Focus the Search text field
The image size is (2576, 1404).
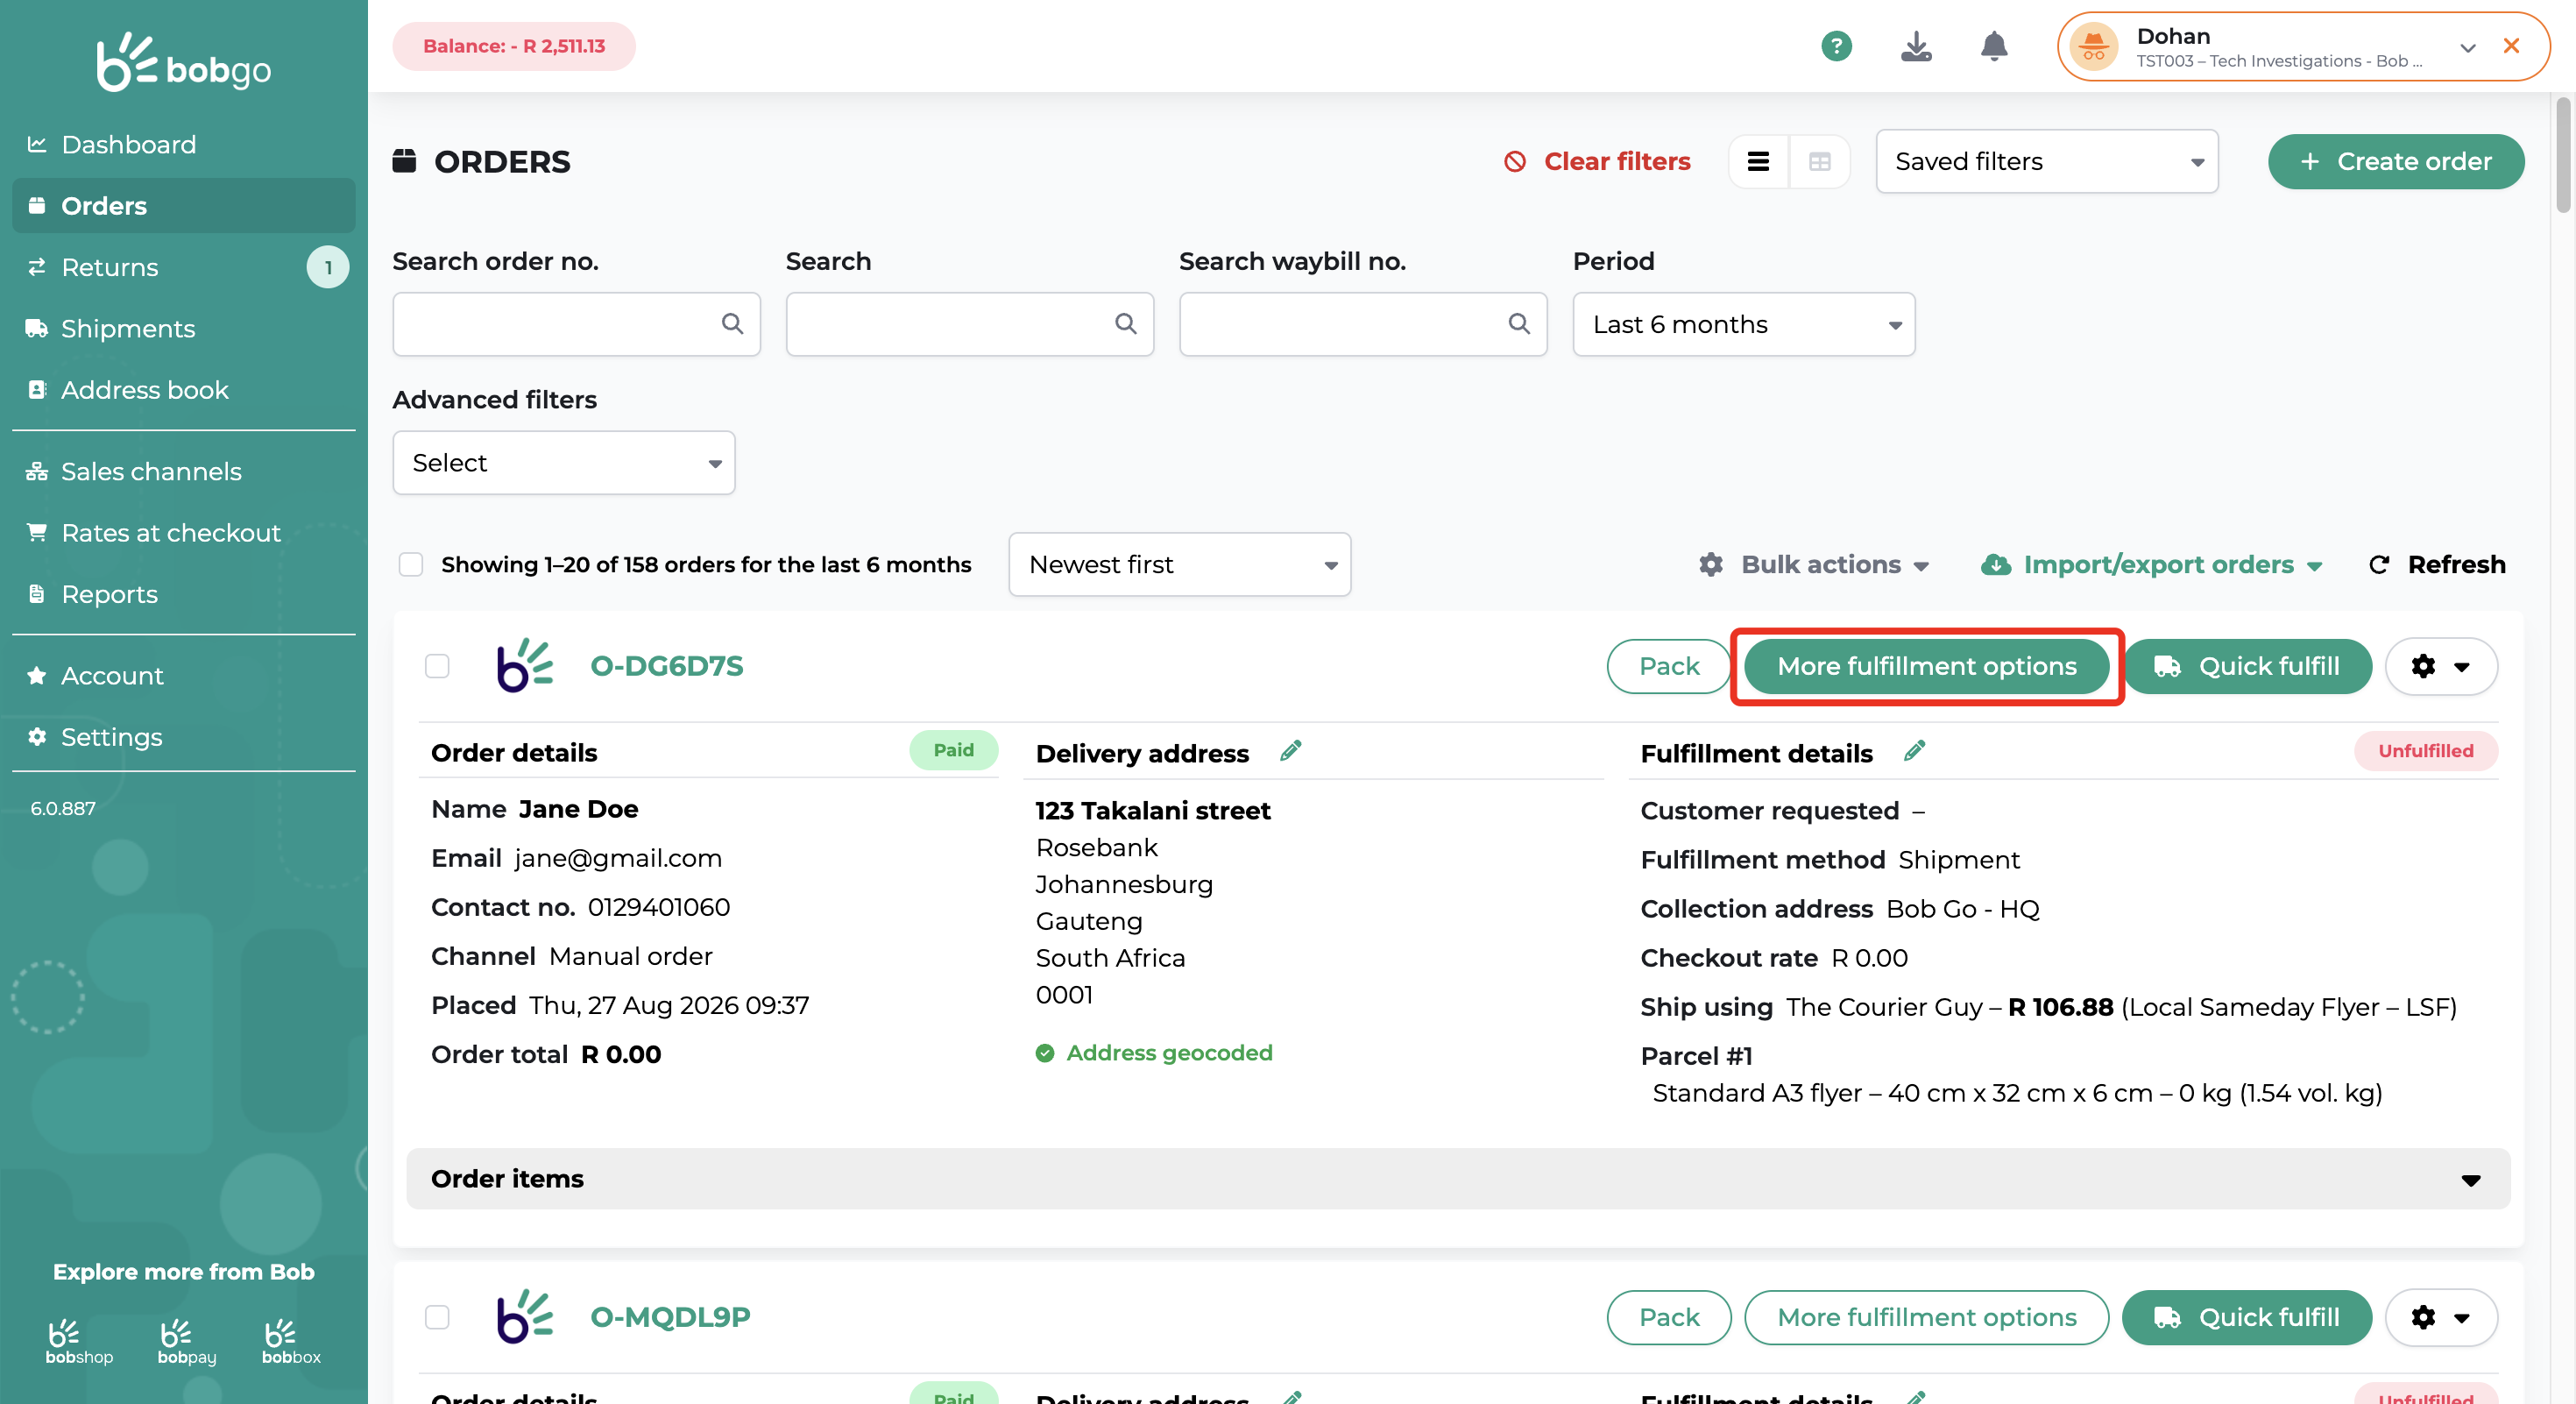[x=969, y=324]
